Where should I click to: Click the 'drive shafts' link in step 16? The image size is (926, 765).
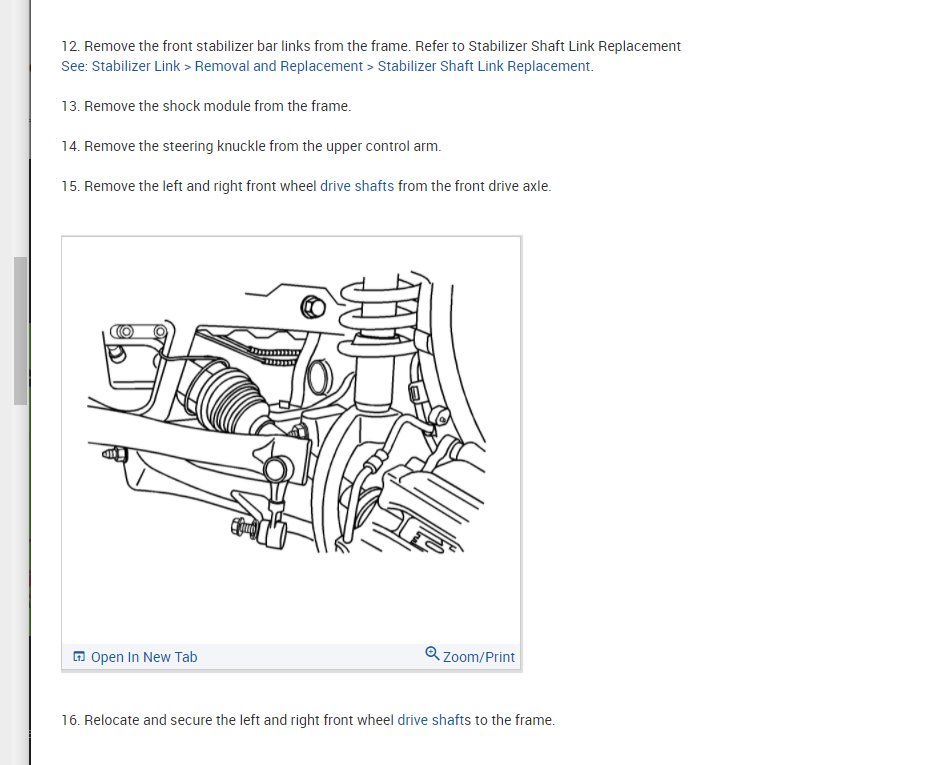tap(434, 720)
